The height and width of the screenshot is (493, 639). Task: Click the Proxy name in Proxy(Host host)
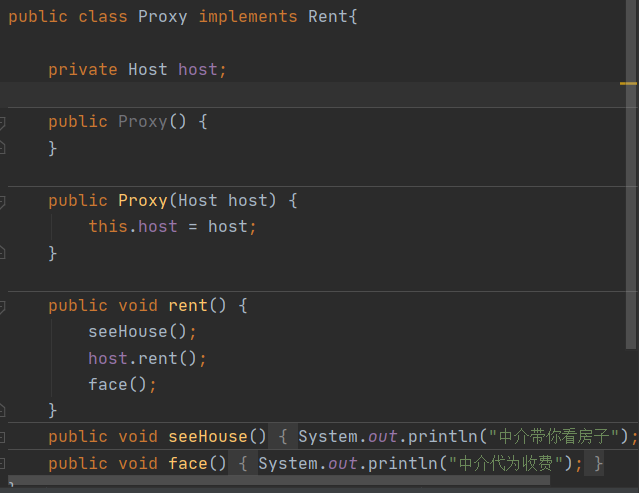point(143,201)
